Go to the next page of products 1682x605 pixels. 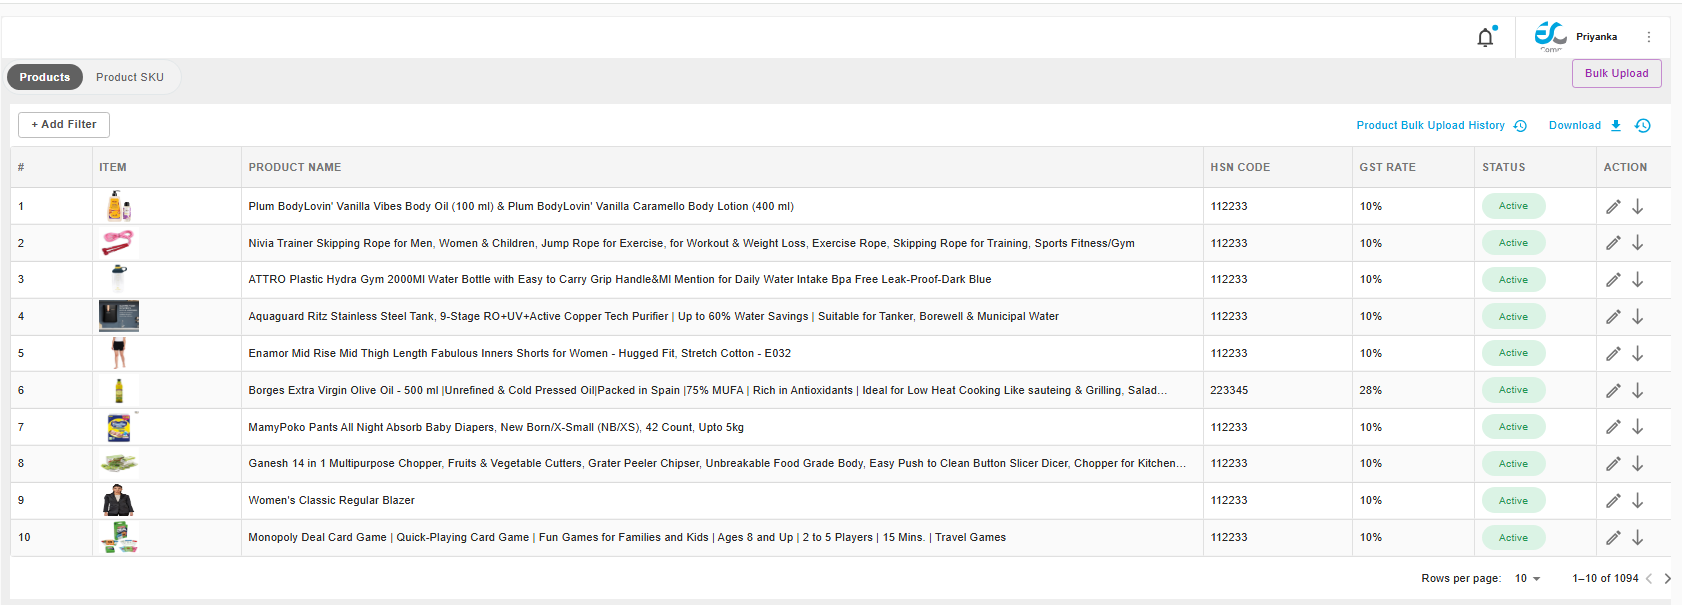(1667, 578)
